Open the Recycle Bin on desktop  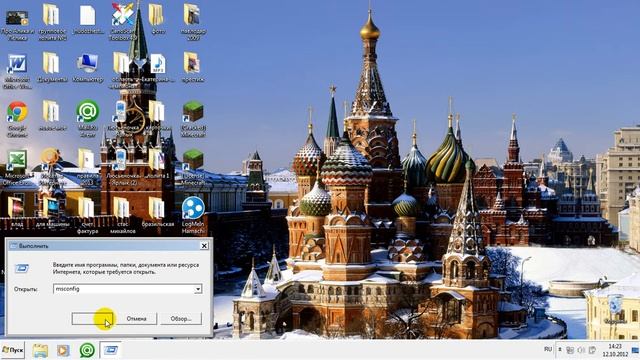tap(615, 305)
